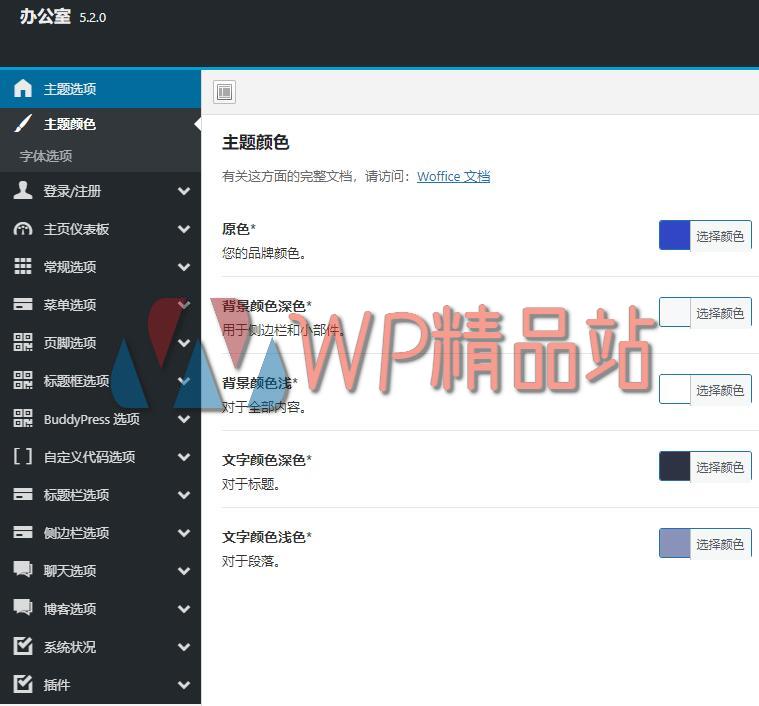The width and height of the screenshot is (759, 706).
Task: Open the 主题选项 menu section
Action: pyautogui.click(x=100, y=89)
